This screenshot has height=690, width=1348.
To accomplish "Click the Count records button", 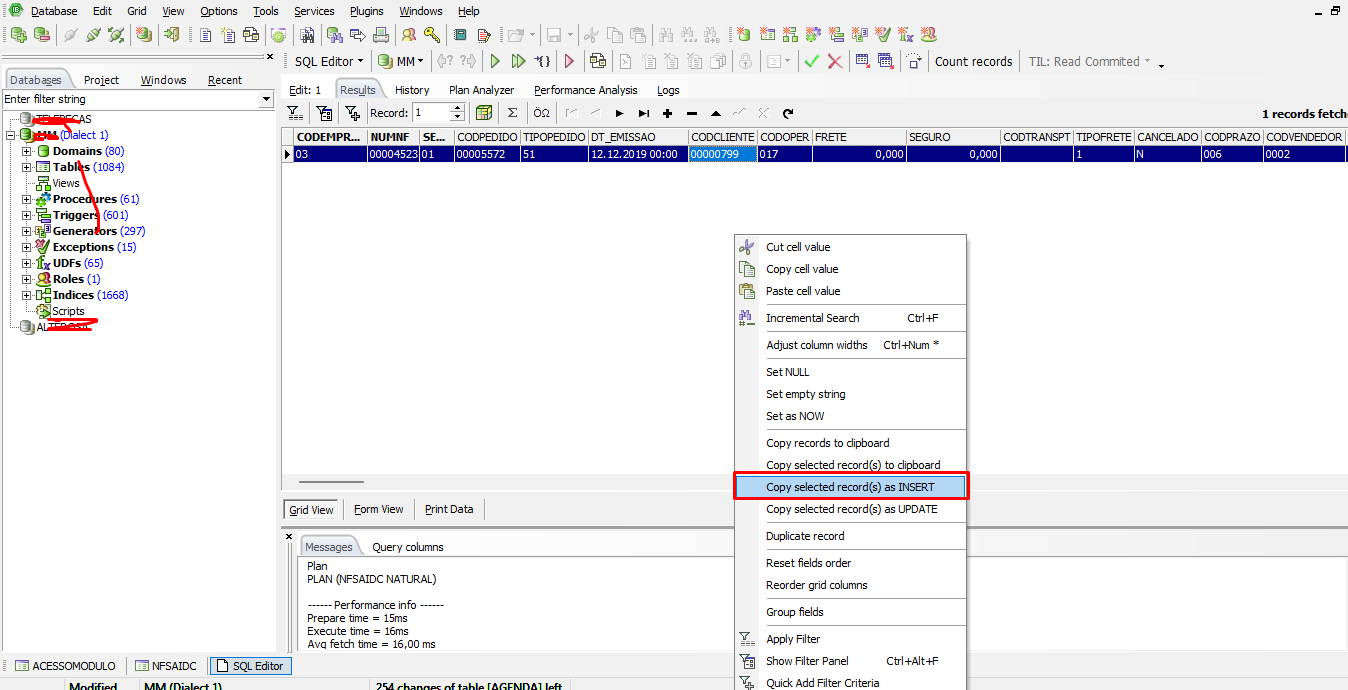I will point(973,61).
